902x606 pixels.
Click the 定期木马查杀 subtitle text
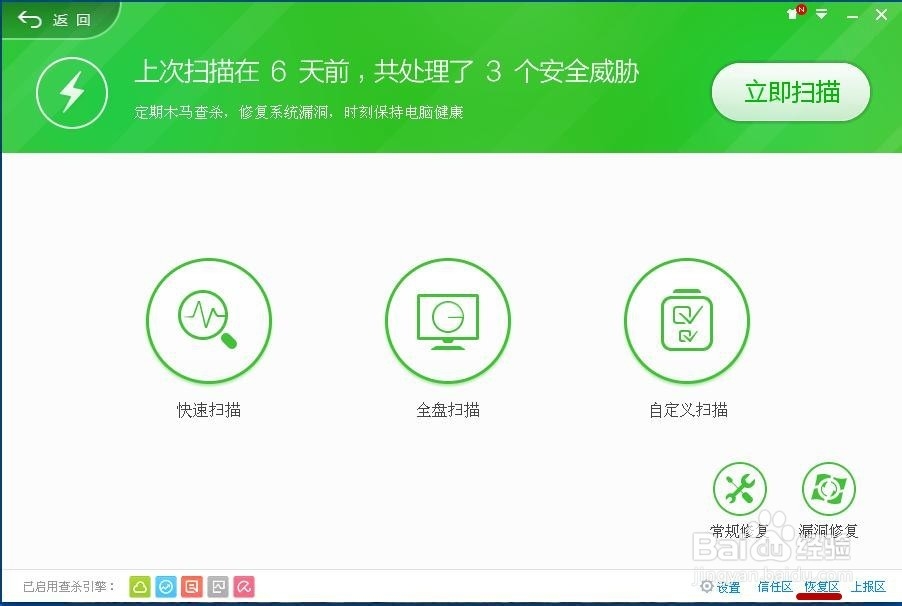(x=299, y=112)
